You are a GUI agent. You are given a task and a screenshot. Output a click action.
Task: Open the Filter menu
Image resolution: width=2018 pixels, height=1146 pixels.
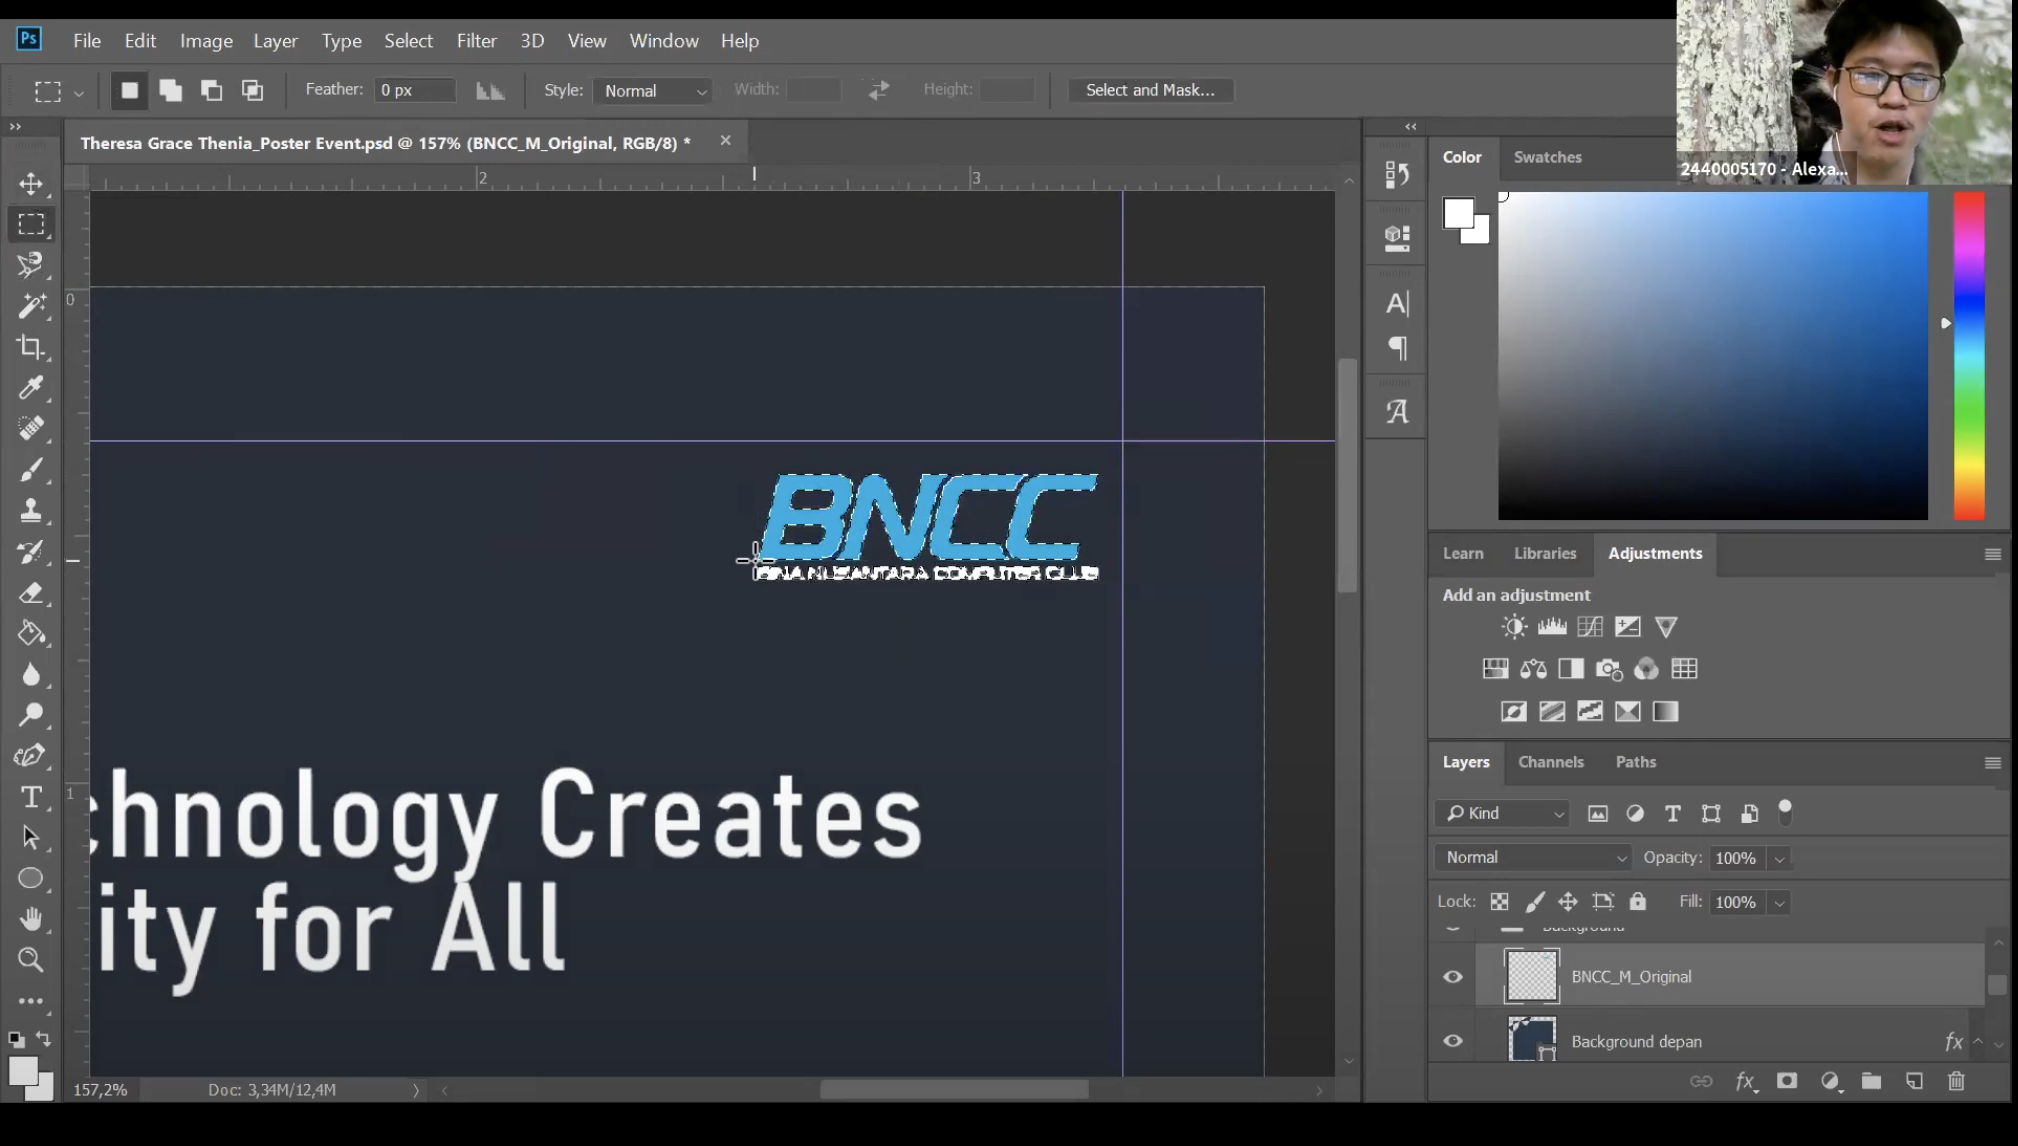(476, 41)
